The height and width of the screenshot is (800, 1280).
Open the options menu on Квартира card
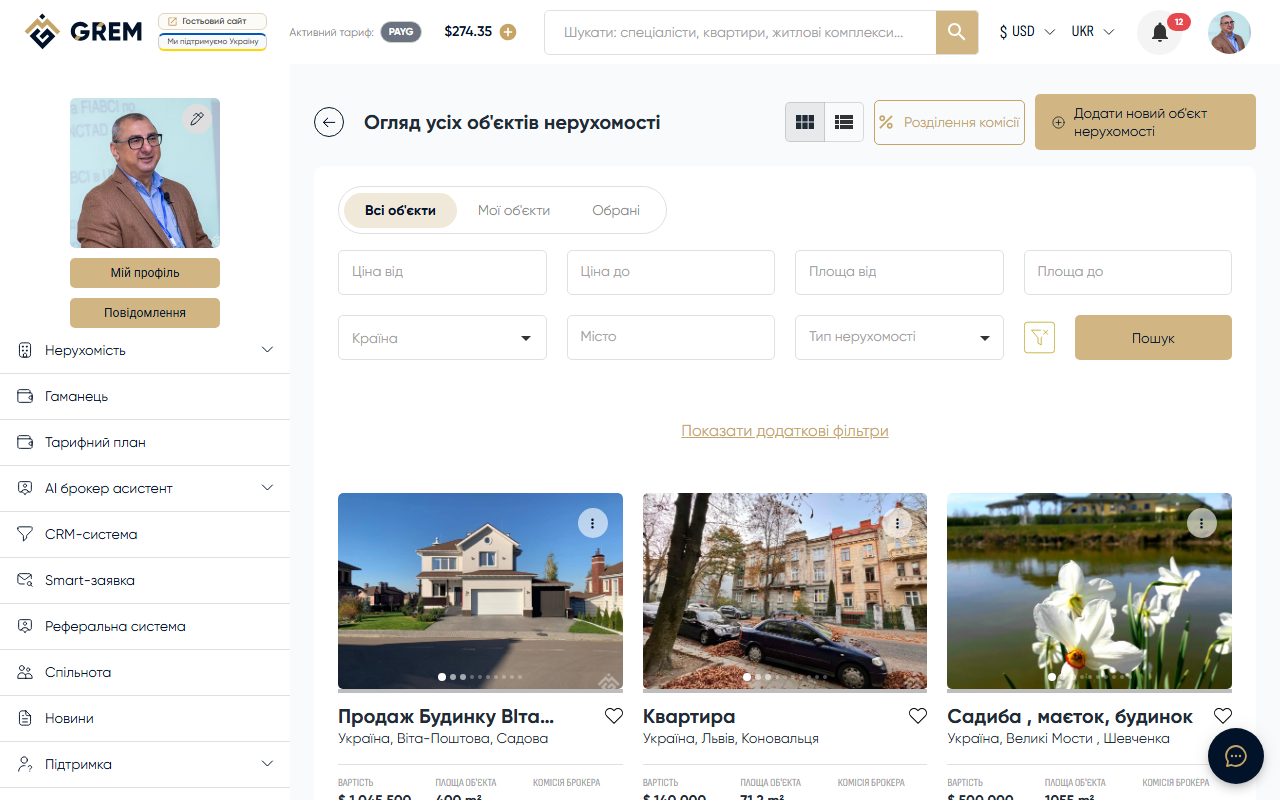click(897, 522)
